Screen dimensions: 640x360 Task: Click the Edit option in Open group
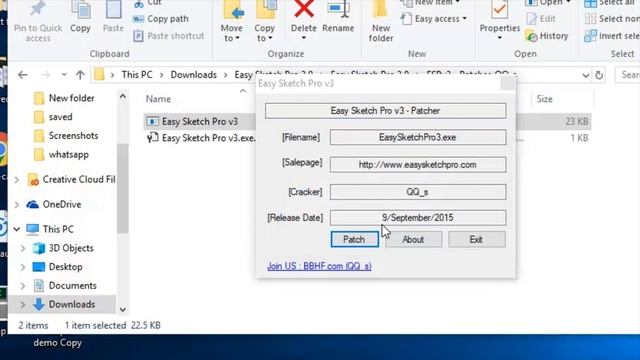tap(541, 19)
